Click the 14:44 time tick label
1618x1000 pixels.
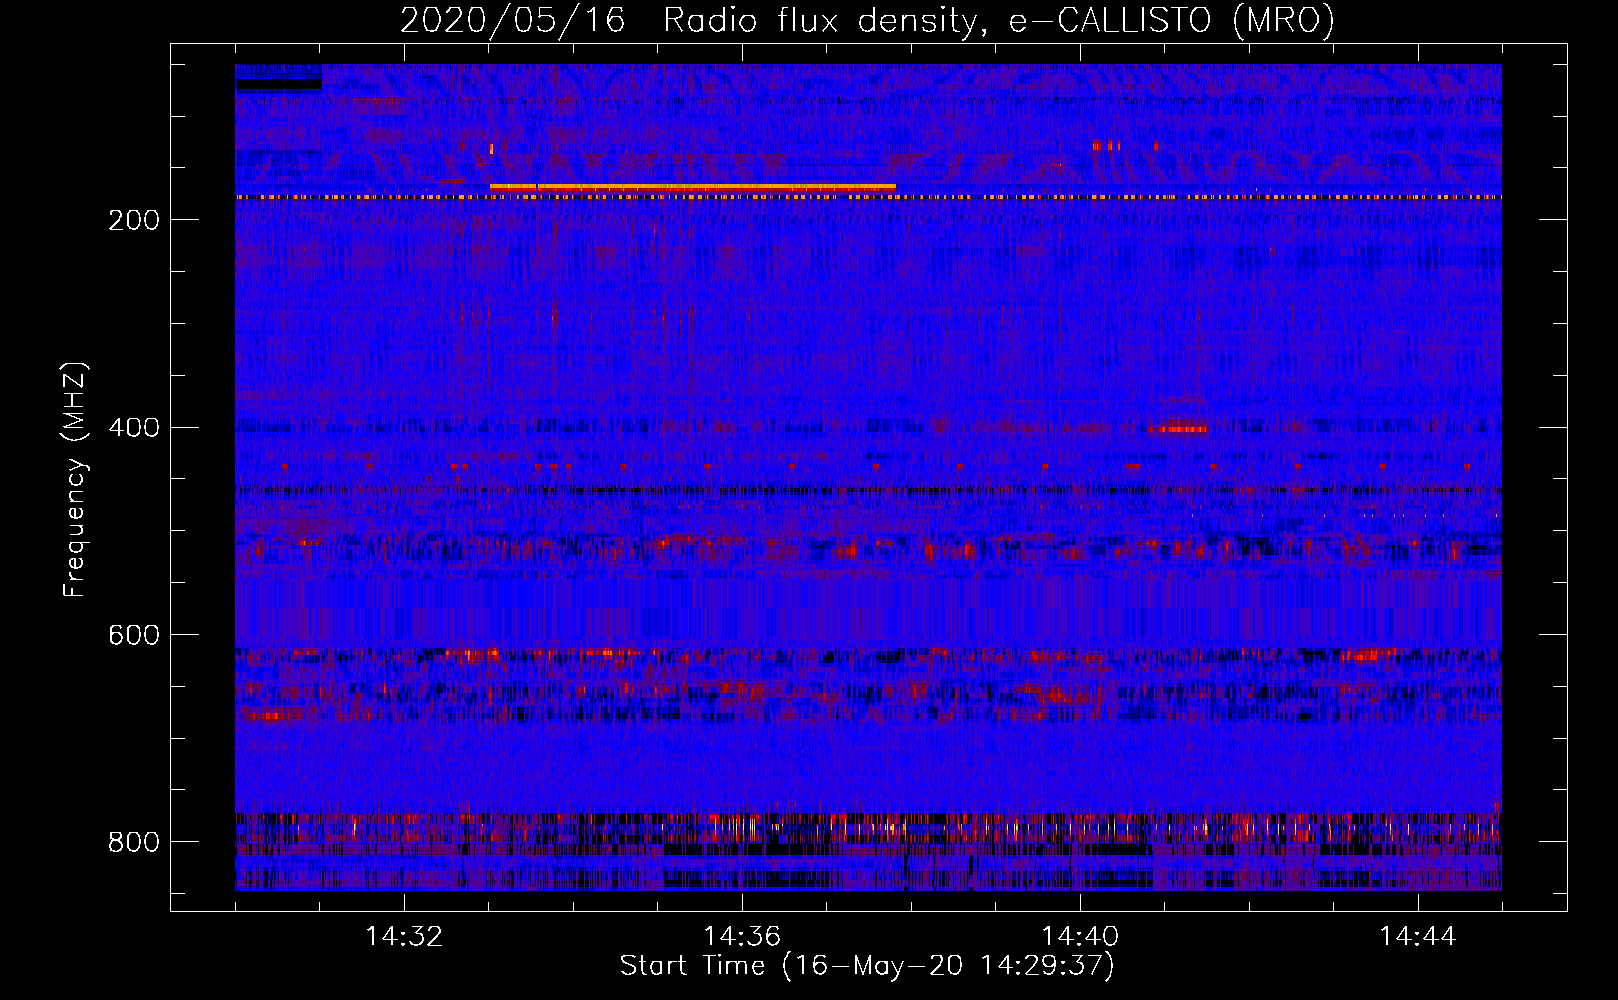point(1418,936)
